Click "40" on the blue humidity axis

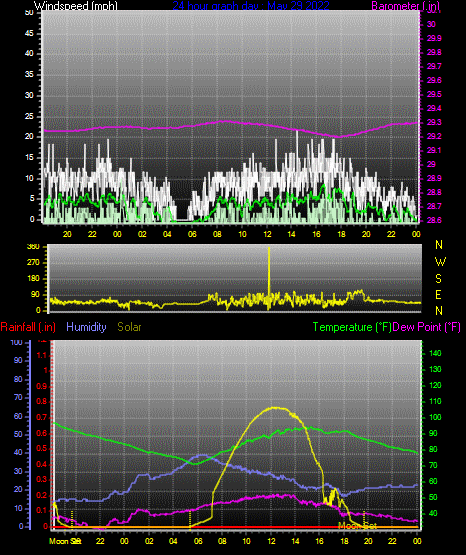pos(18,453)
